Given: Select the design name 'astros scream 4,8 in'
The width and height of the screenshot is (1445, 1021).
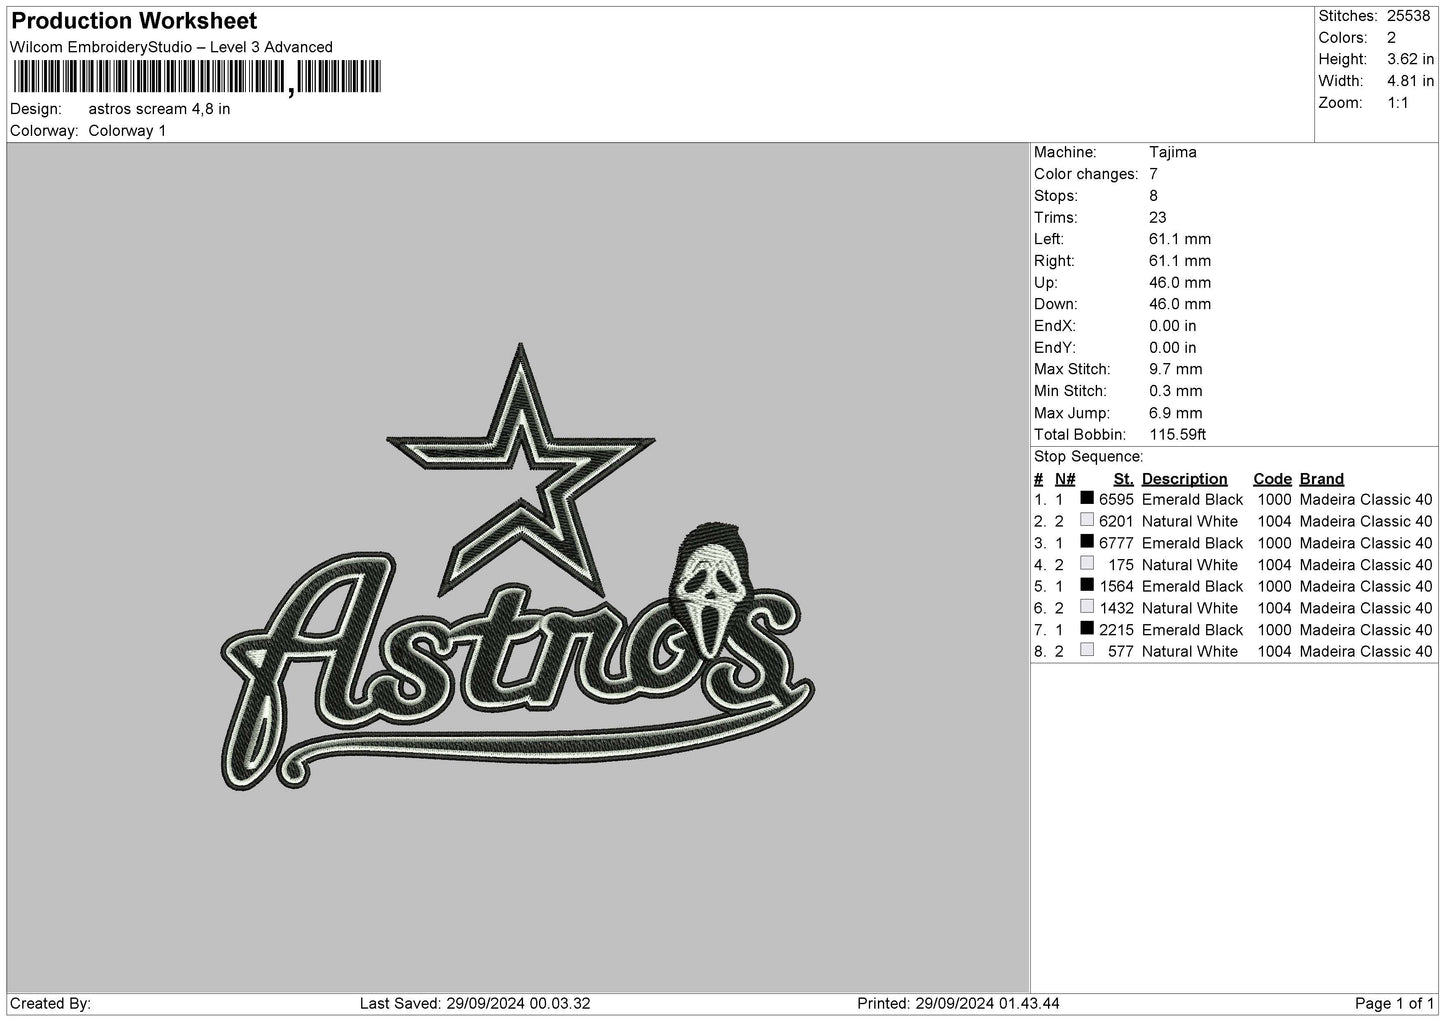Looking at the screenshot, I should [x=159, y=109].
